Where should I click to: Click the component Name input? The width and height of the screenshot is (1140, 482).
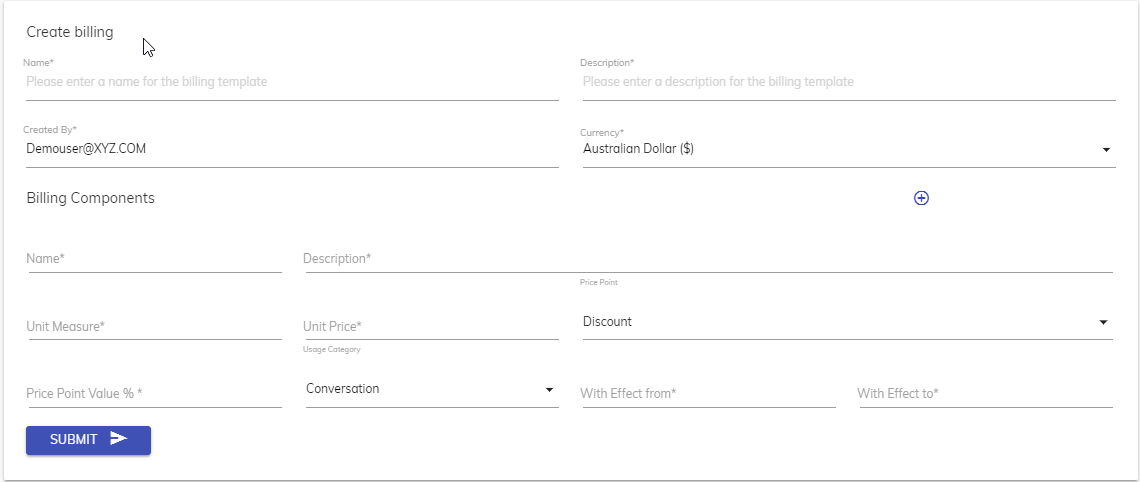[154, 259]
